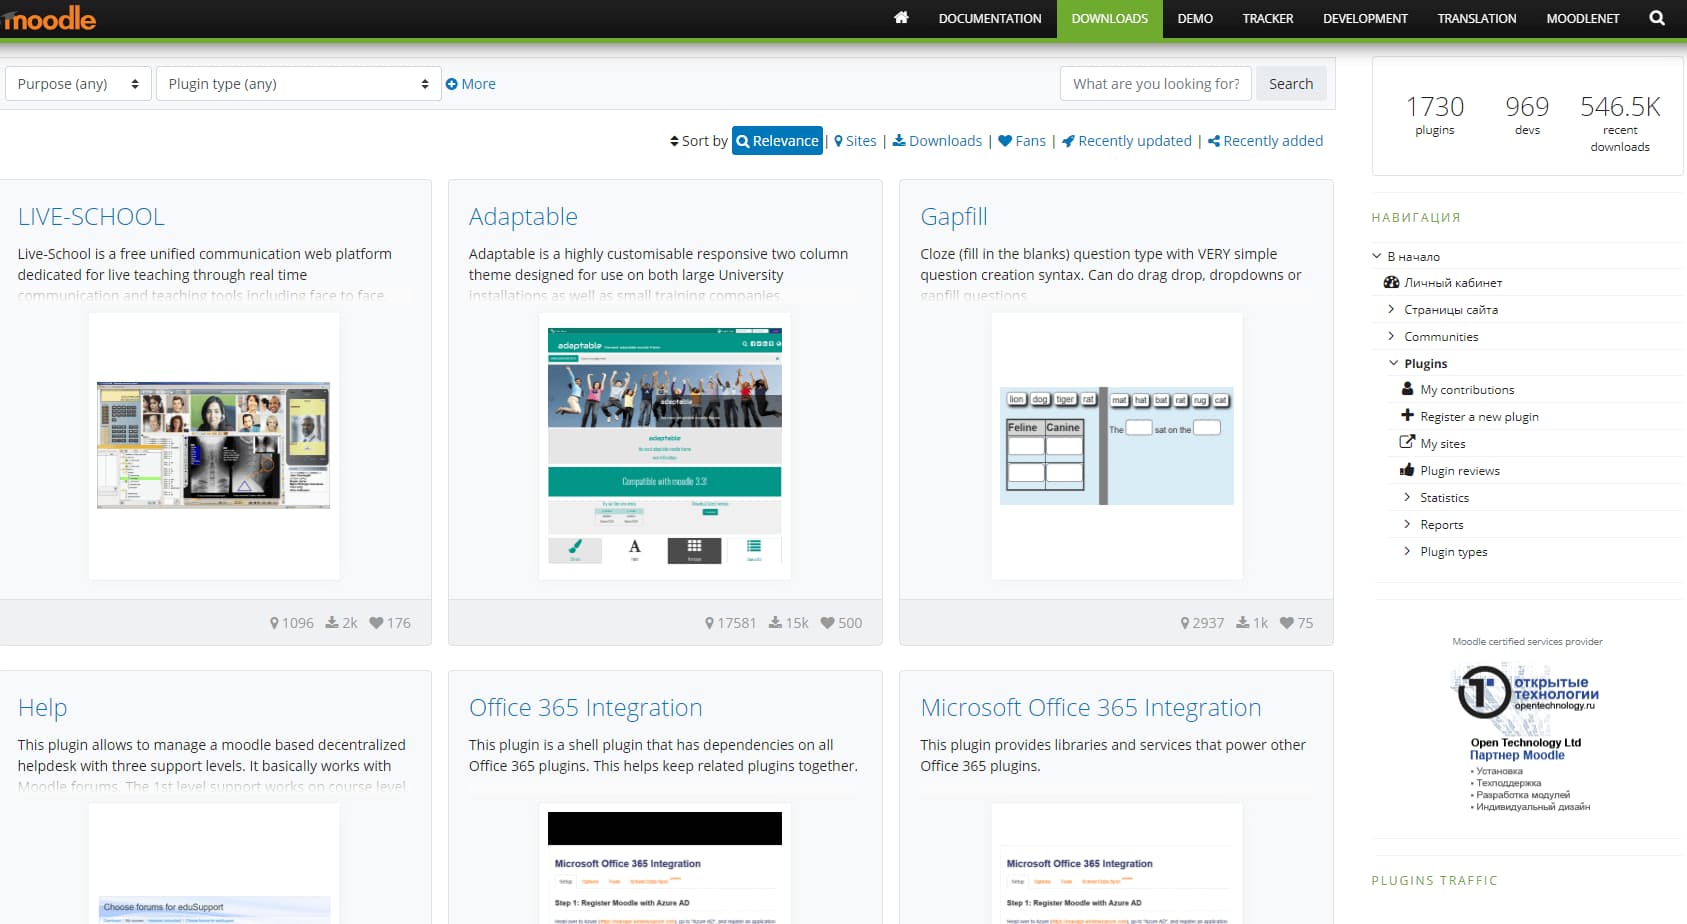Click the plus icon beside Register a new plugin
1687x924 pixels.
[1407, 415]
